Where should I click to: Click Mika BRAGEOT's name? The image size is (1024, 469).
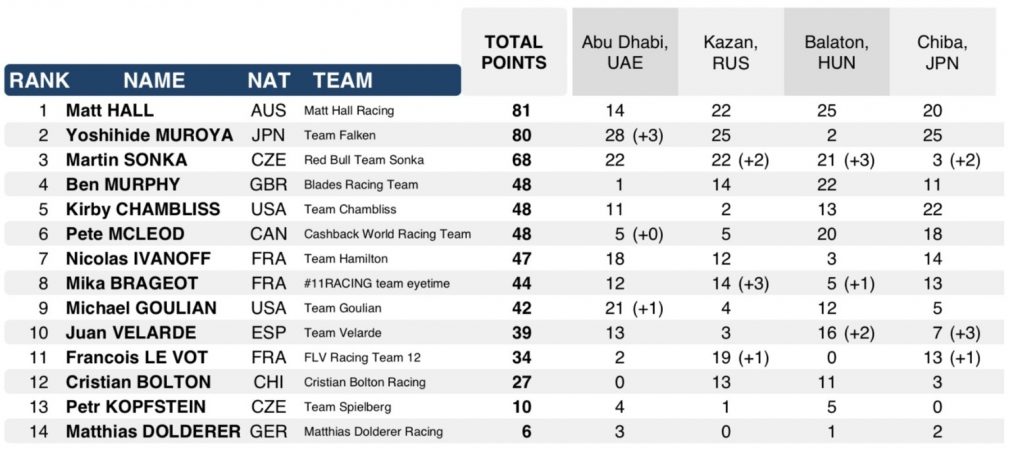coord(132,284)
